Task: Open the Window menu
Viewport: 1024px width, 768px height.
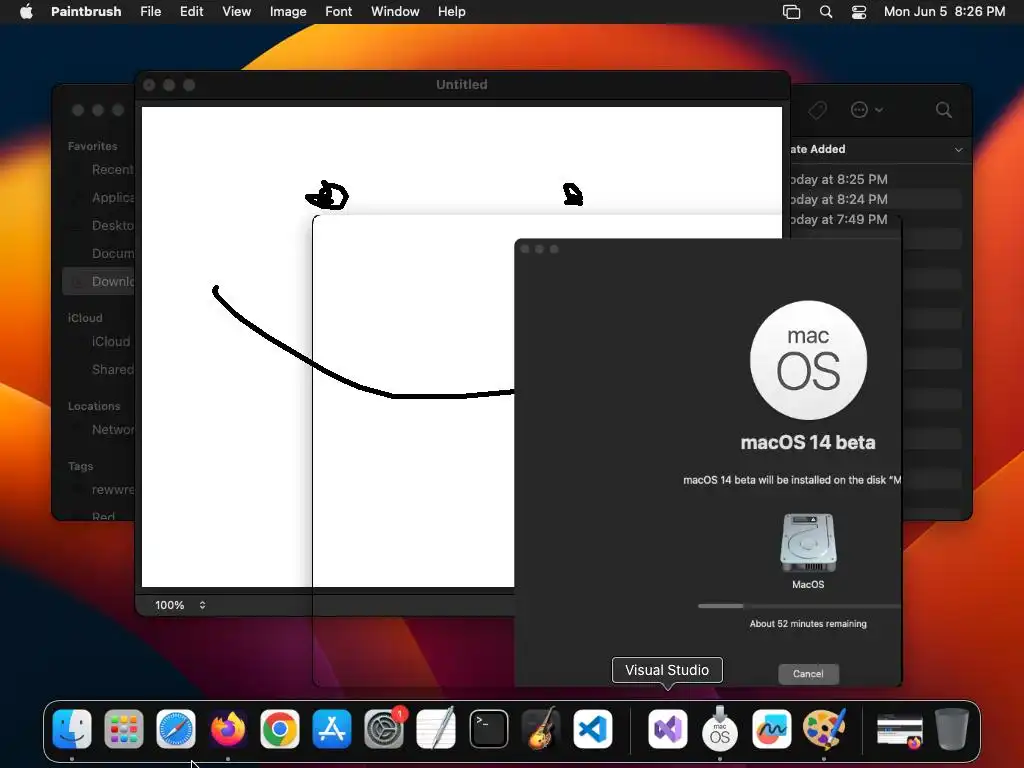Action: coord(395,12)
